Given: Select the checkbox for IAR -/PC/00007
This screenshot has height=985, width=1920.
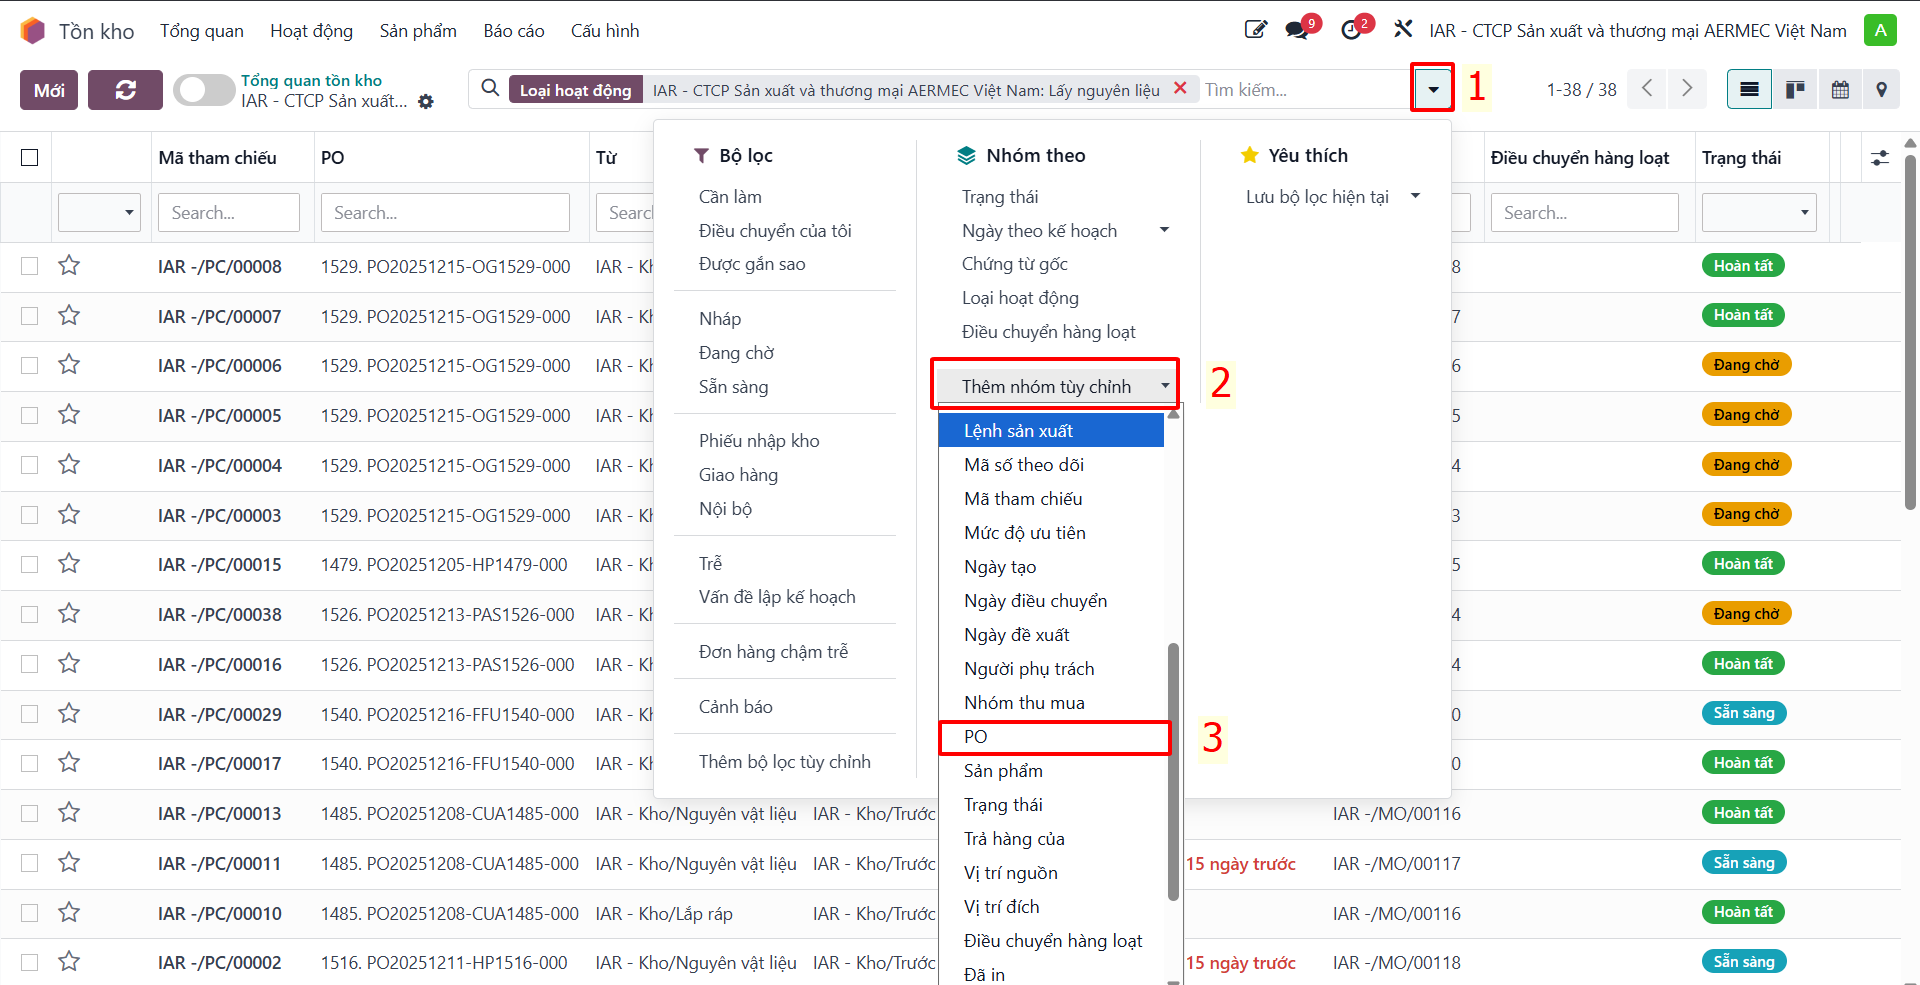Looking at the screenshot, I should (30, 316).
